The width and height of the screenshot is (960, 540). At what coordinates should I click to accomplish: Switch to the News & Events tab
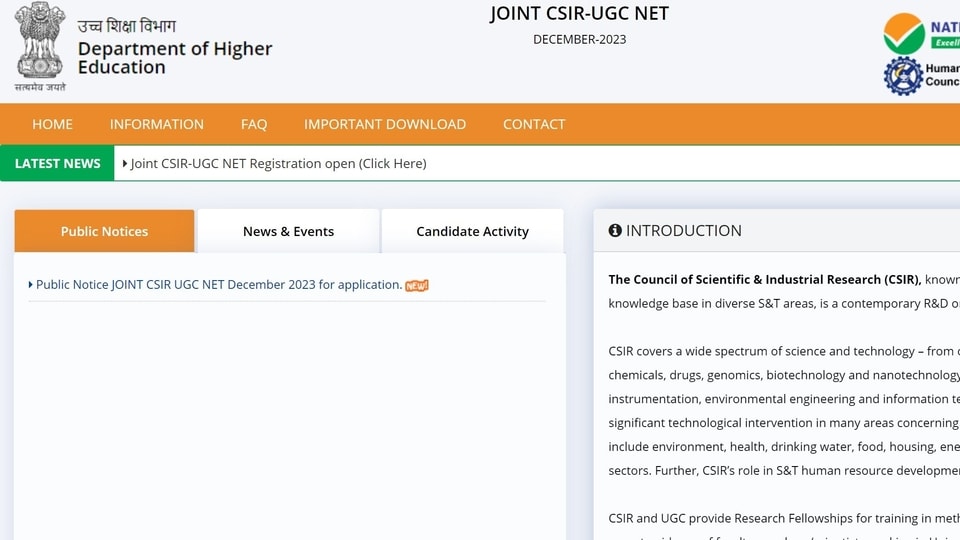pos(288,231)
